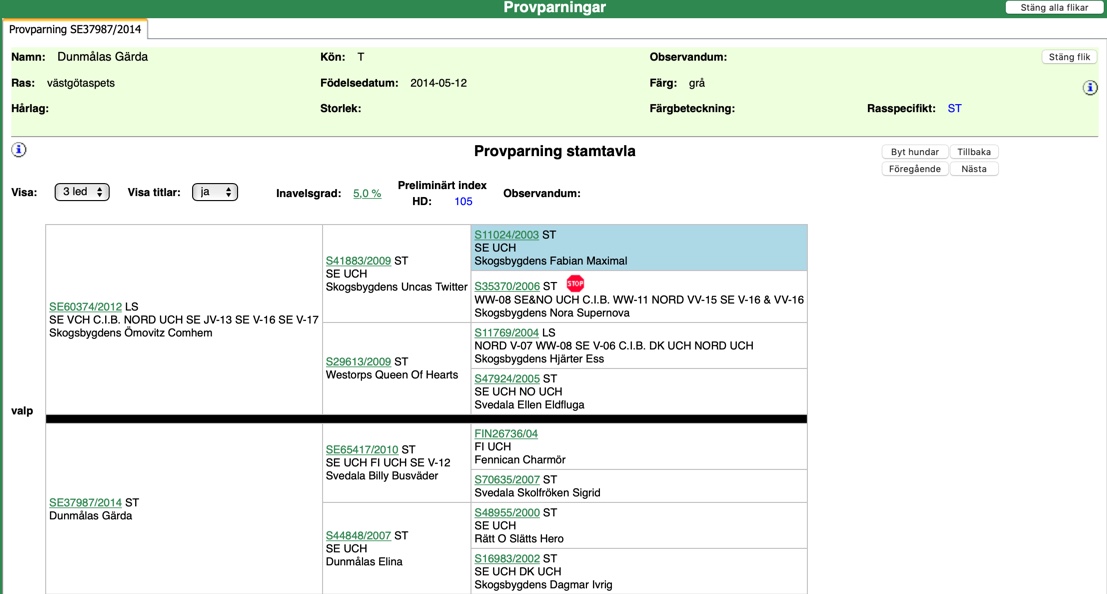The width and height of the screenshot is (1107, 594).
Task: Click the Födelsedatum value 2014-05-12
Action: 438,83
